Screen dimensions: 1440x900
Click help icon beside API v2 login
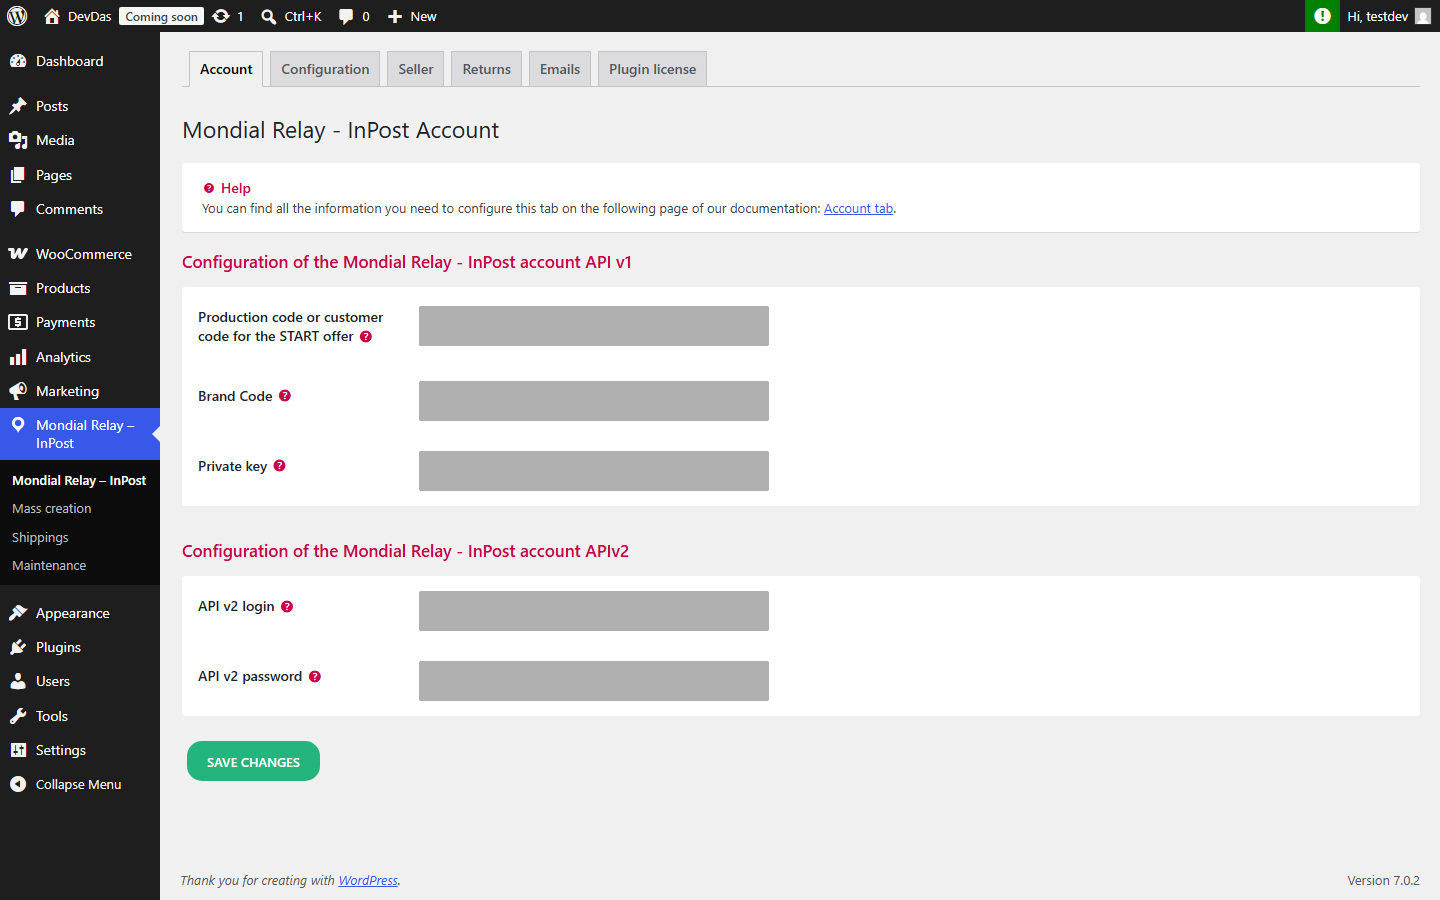pyautogui.click(x=287, y=606)
